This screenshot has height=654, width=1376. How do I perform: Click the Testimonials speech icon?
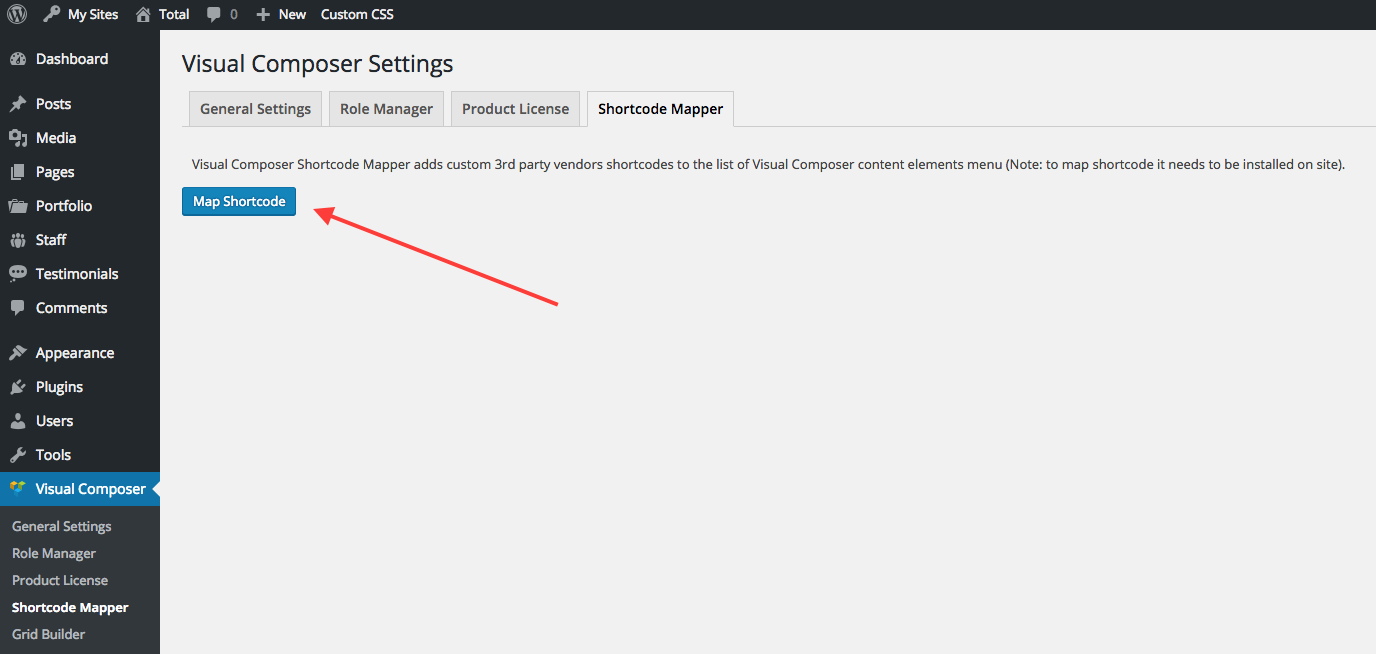[18, 274]
